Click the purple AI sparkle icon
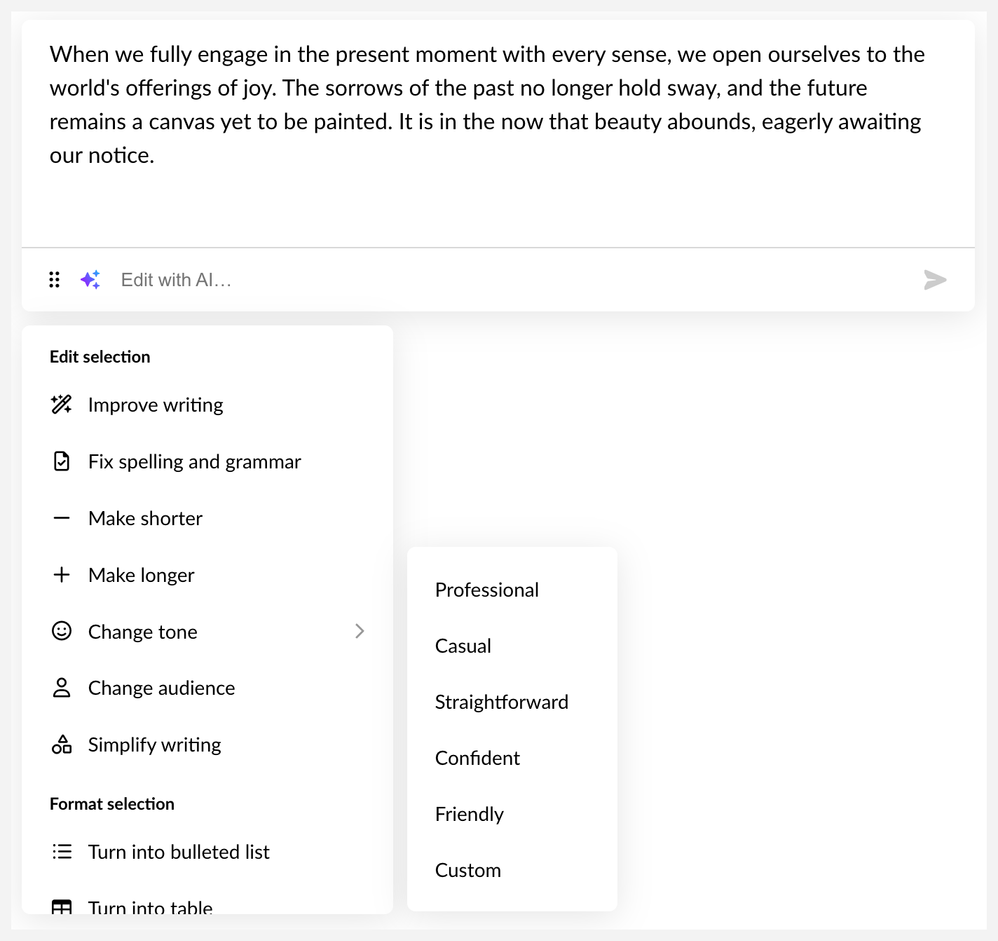 point(90,280)
